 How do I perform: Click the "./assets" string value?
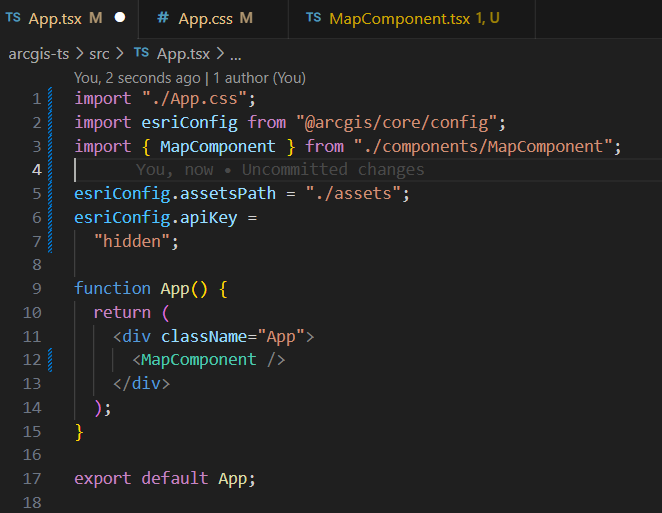coord(353,194)
